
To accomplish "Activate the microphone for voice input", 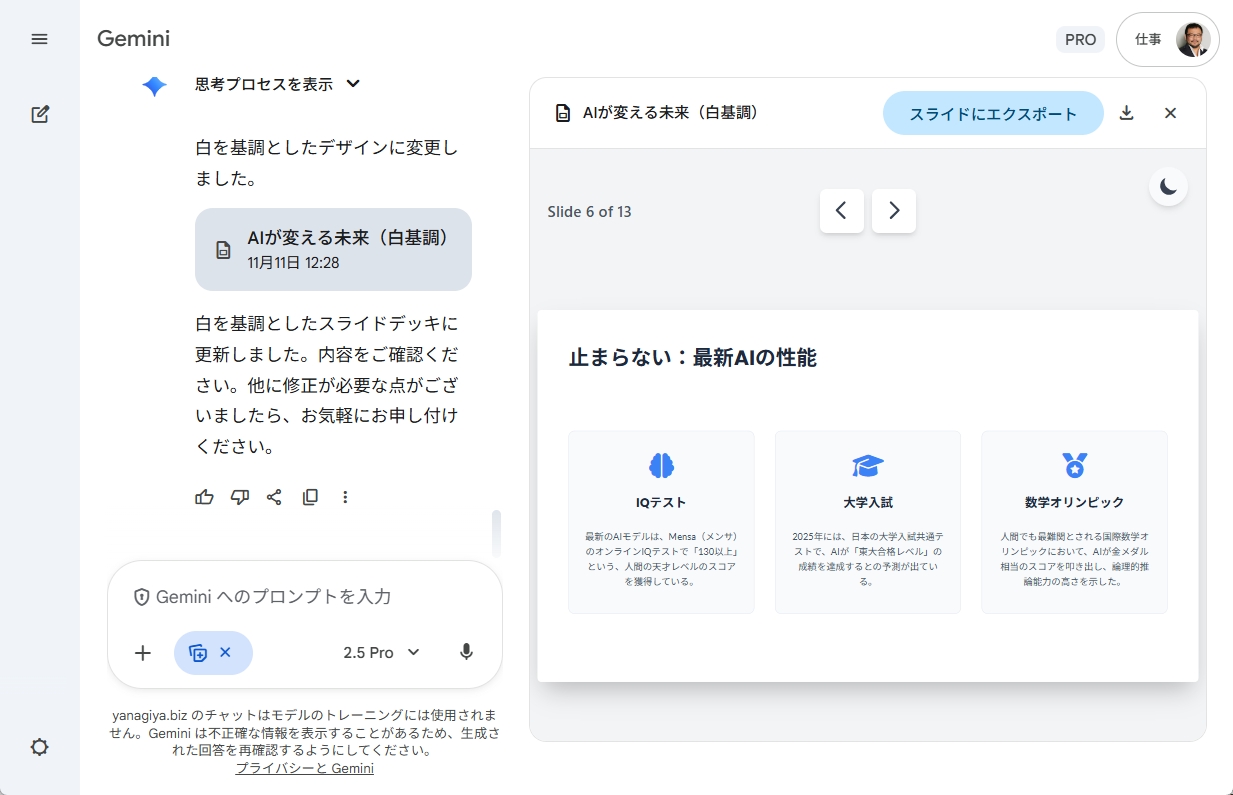I will click(465, 652).
